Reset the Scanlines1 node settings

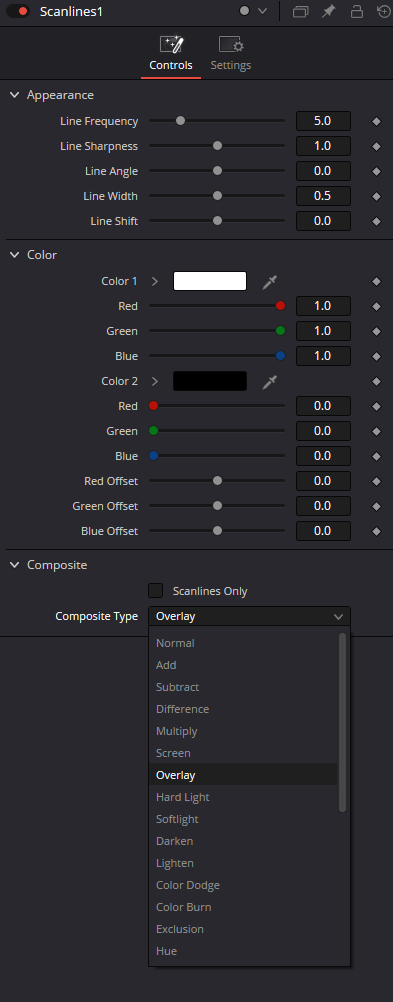tap(384, 12)
